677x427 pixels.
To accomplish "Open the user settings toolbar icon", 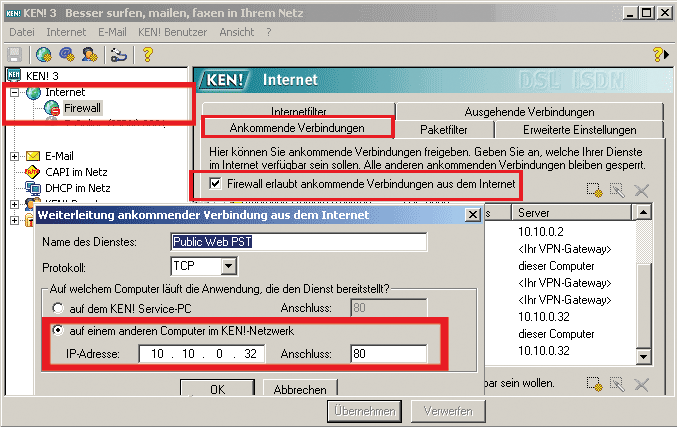I will [x=90, y=54].
